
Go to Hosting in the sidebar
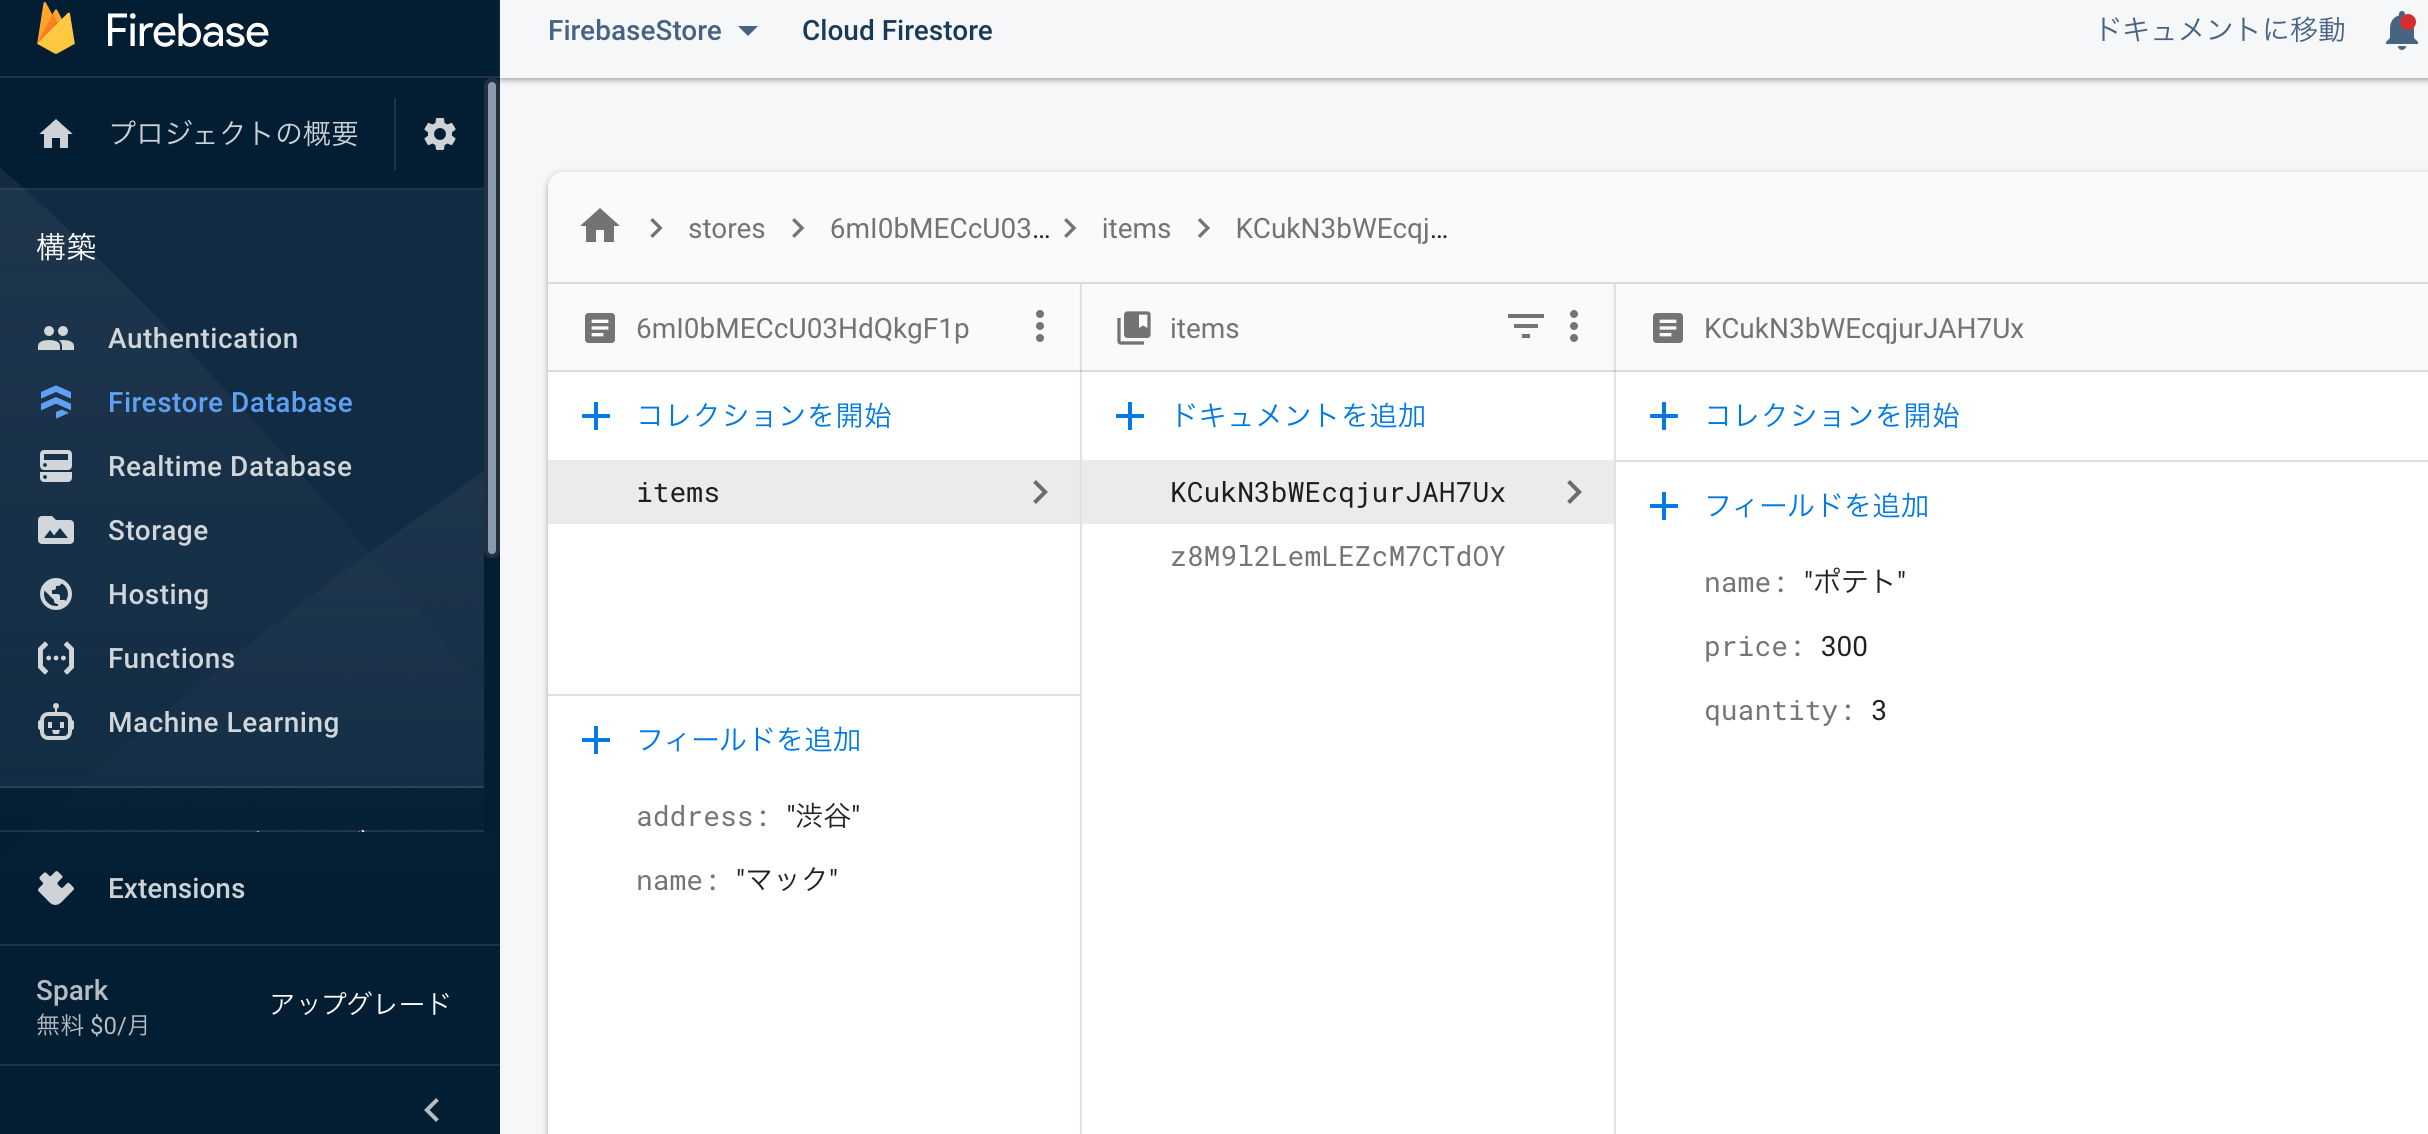tap(157, 594)
